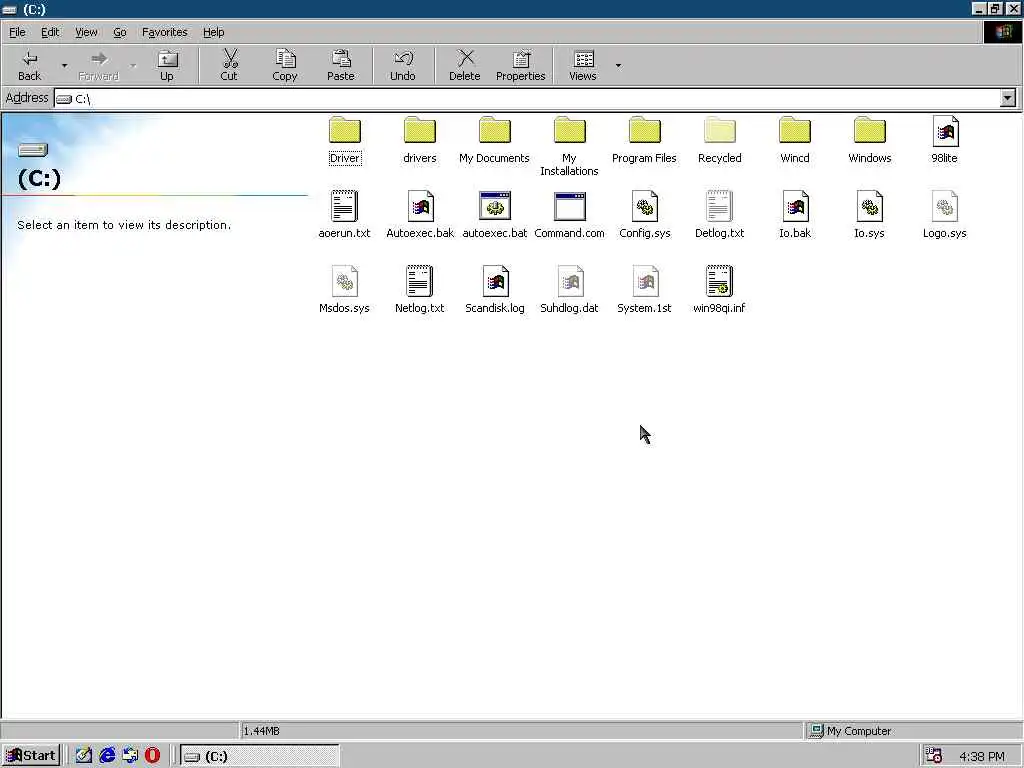Click the Windows logo throbber in the menu bar
1024x768 pixels.
(x=1003, y=32)
